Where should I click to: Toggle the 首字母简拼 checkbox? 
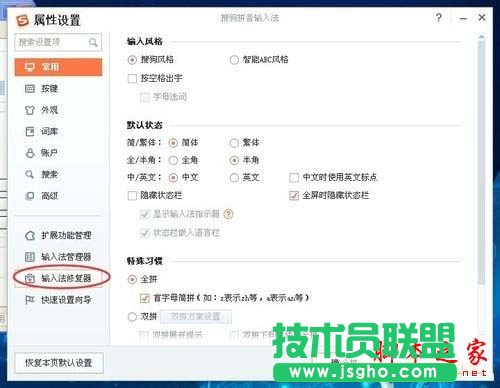click(x=144, y=298)
